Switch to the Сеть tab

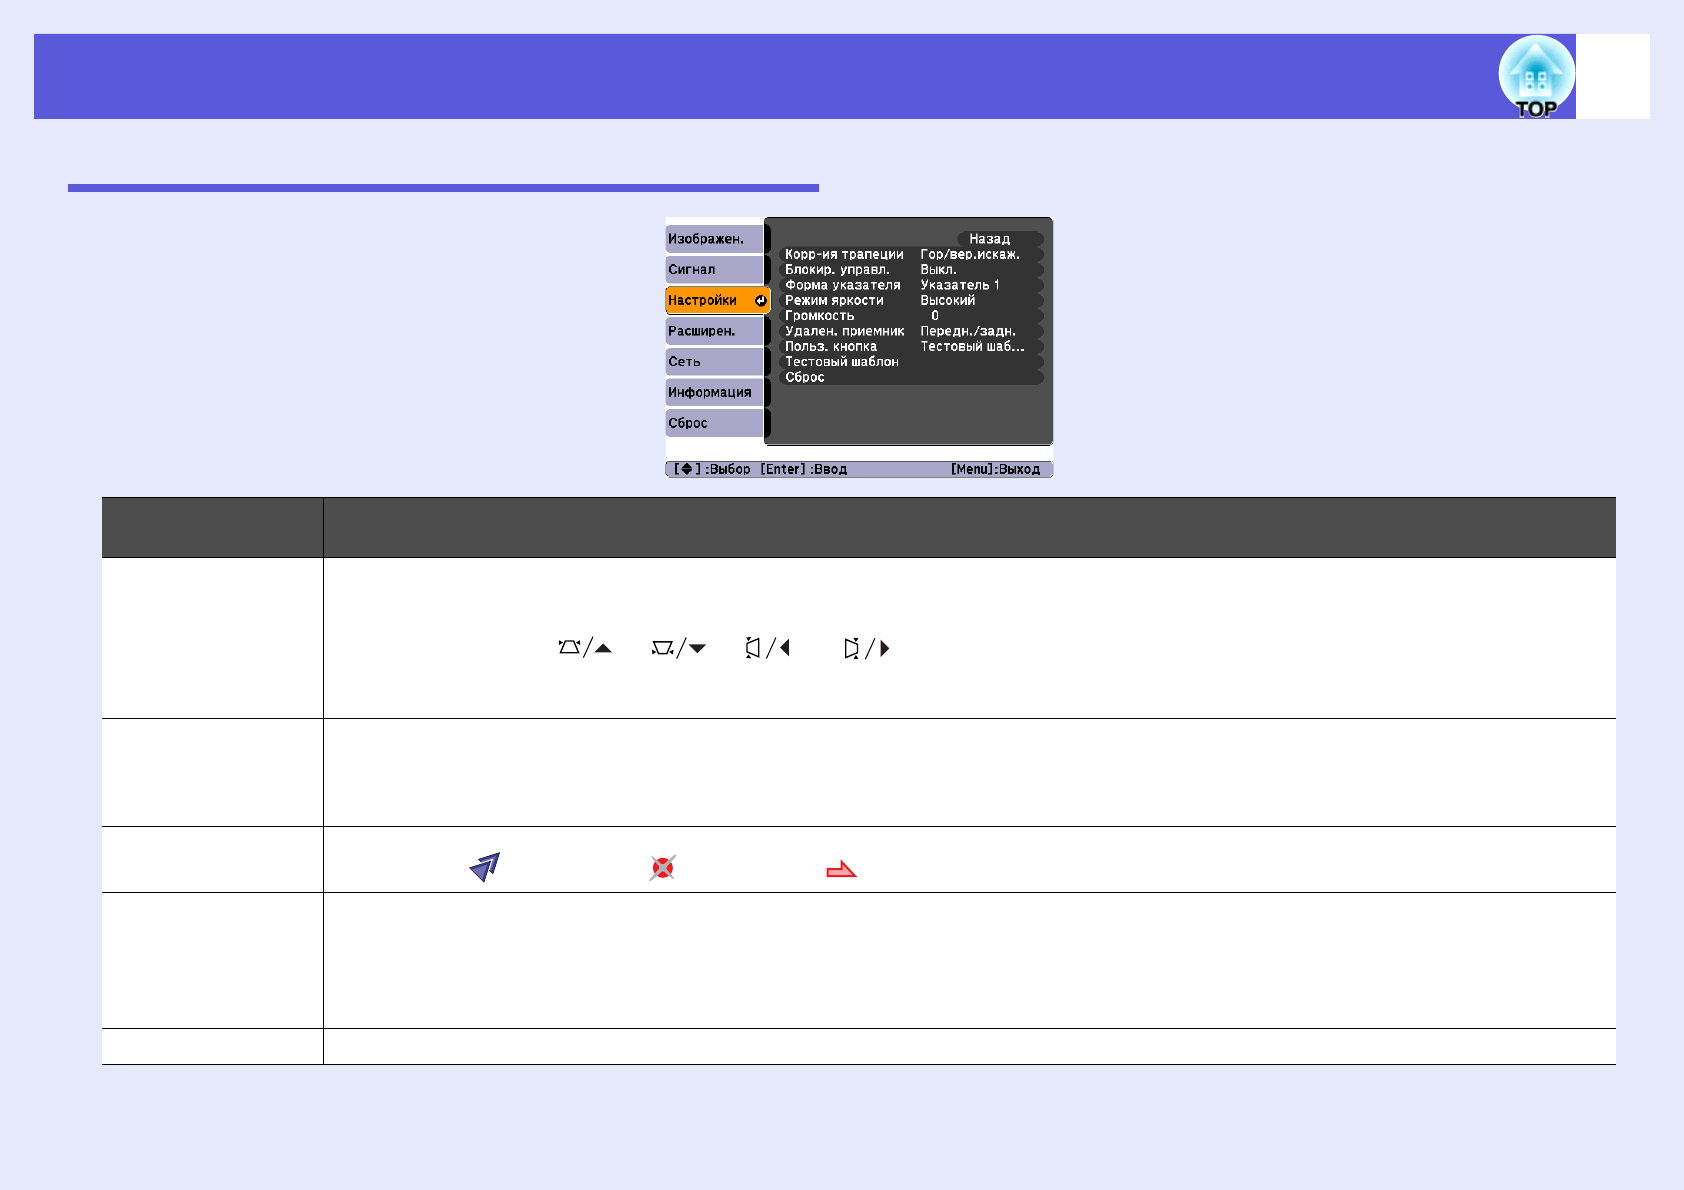pos(714,362)
